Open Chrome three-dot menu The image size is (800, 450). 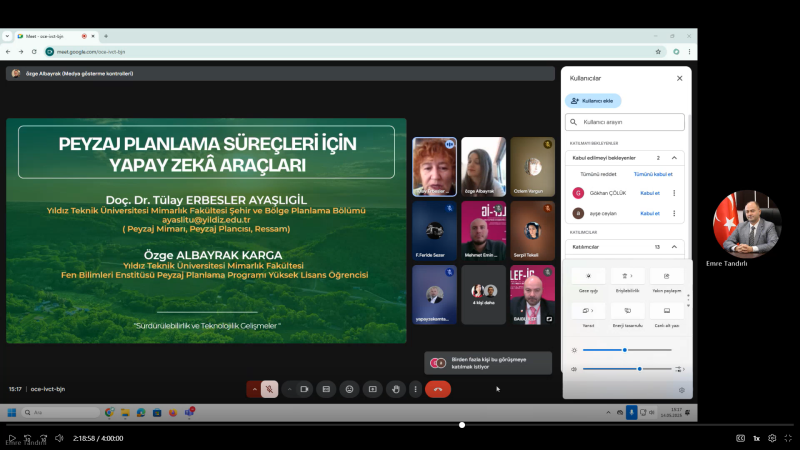click(x=689, y=52)
